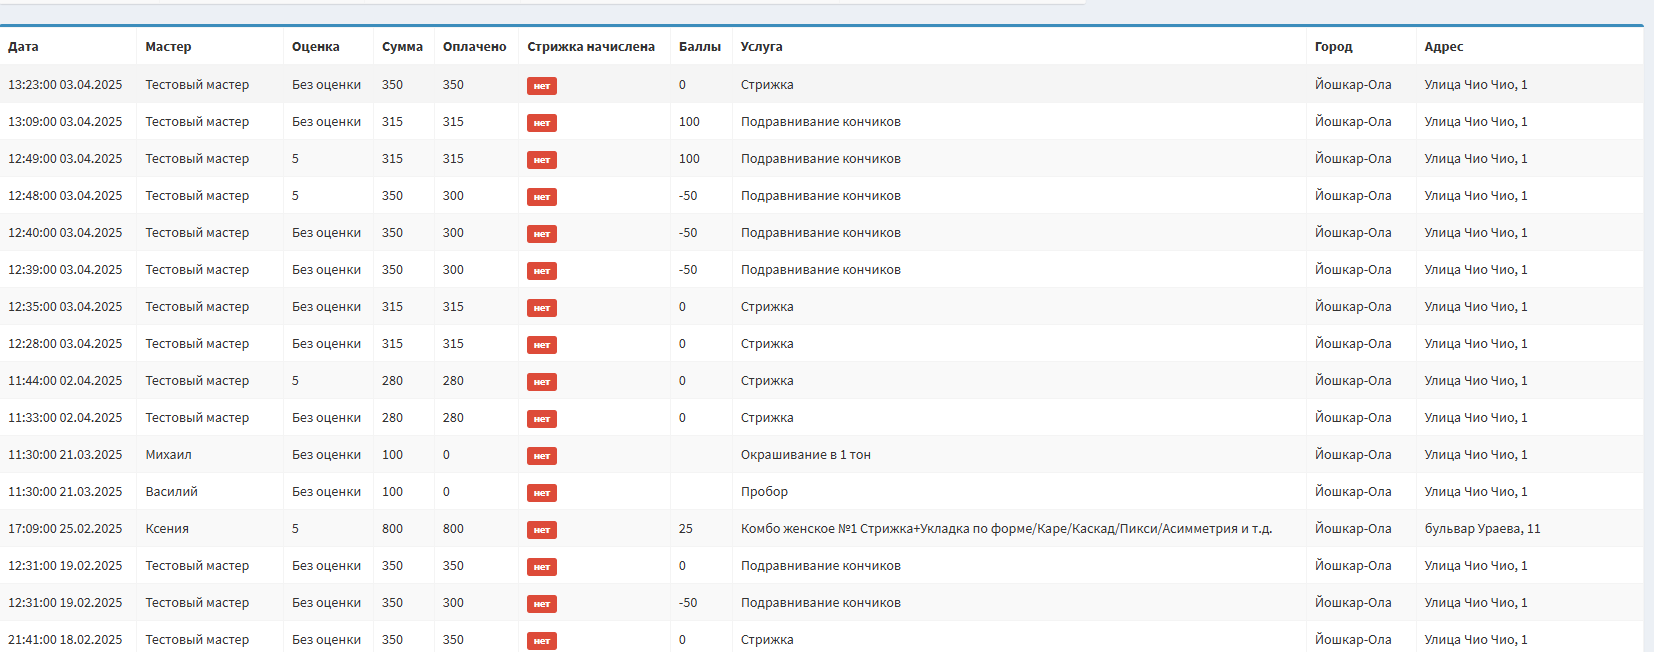Click "Стрижка" service in 13:23:00 03.04.2025 row
The height and width of the screenshot is (652, 1654).
(767, 85)
